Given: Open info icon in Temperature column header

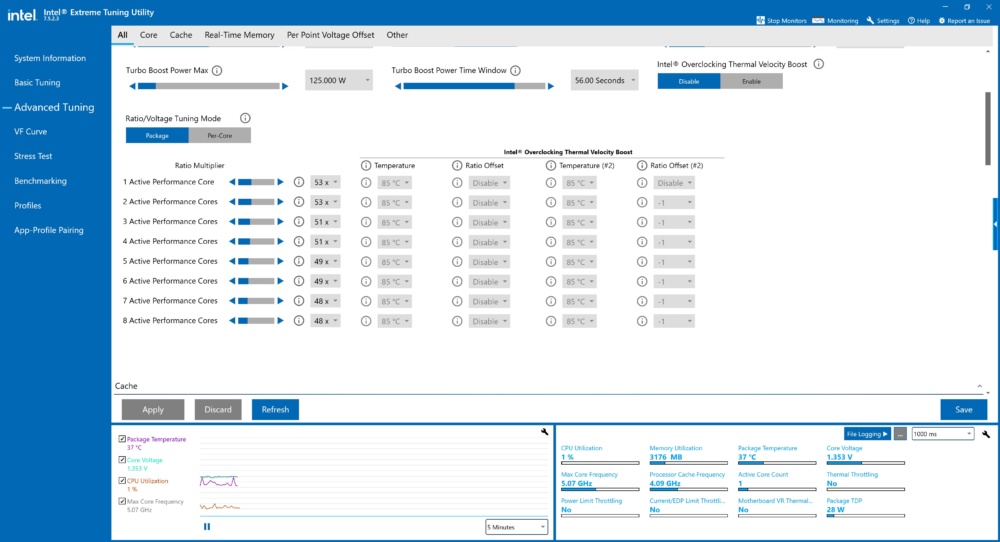Looking at the screenshot, I should (366, 166).
